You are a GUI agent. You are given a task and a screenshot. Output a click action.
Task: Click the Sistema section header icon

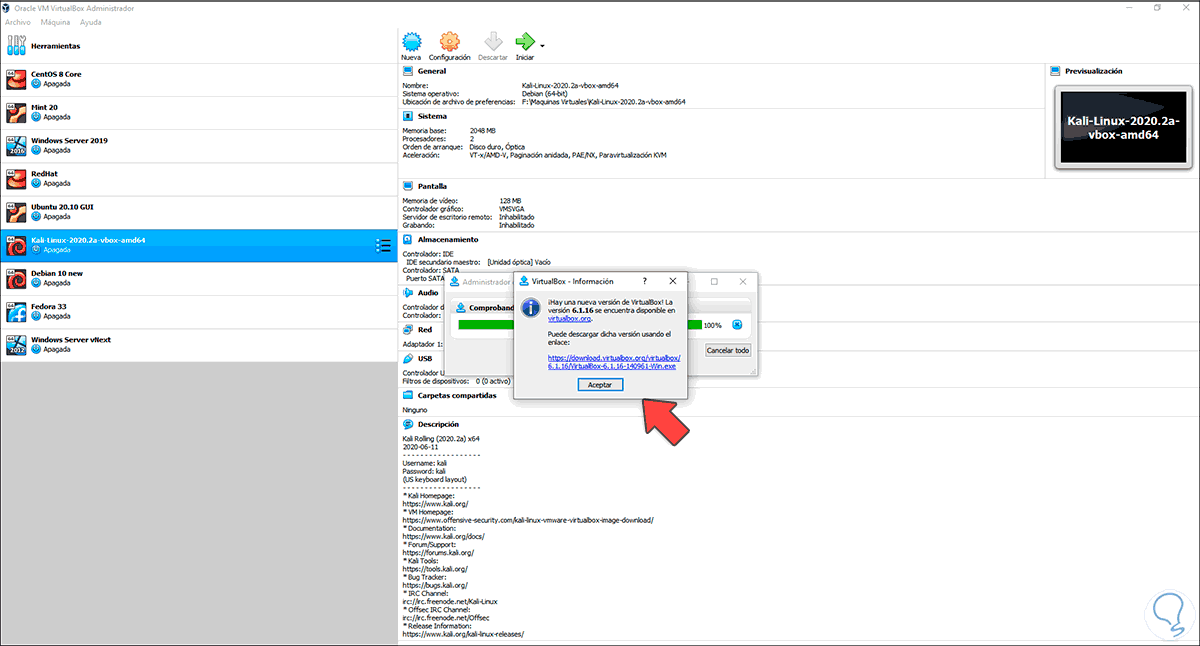click(408, 115)
